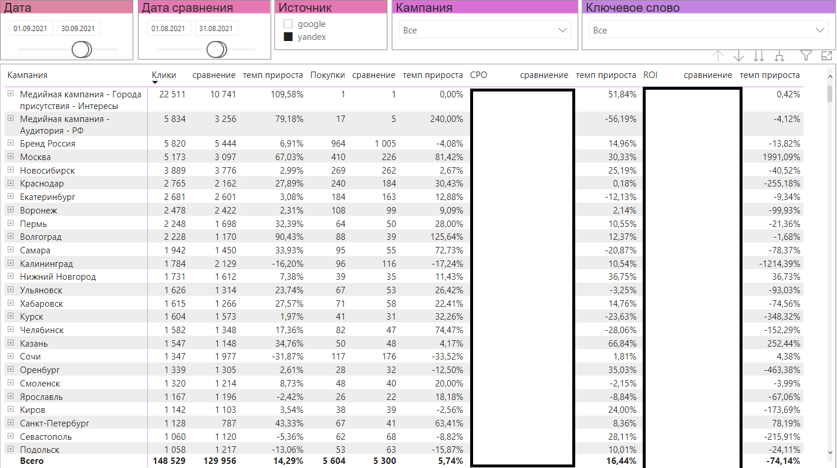Expand the Севастополь campaign row
Viewport: 837px width, 468px height.
coord(10,436)
